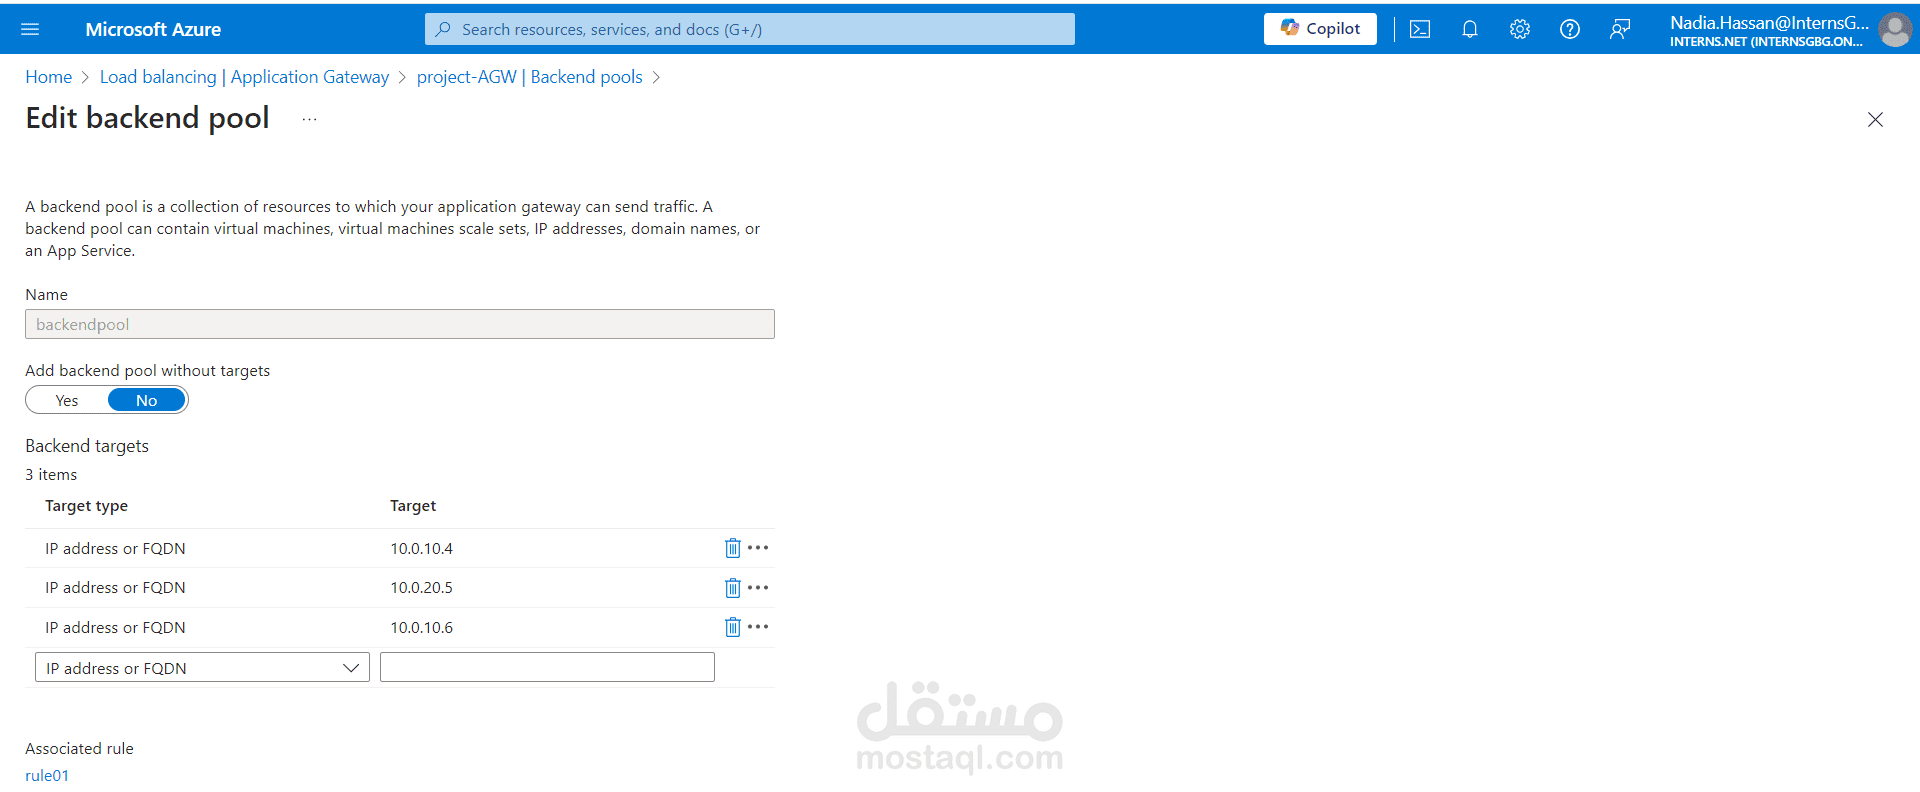Open the Help question mark icon

coord(1570,29)
